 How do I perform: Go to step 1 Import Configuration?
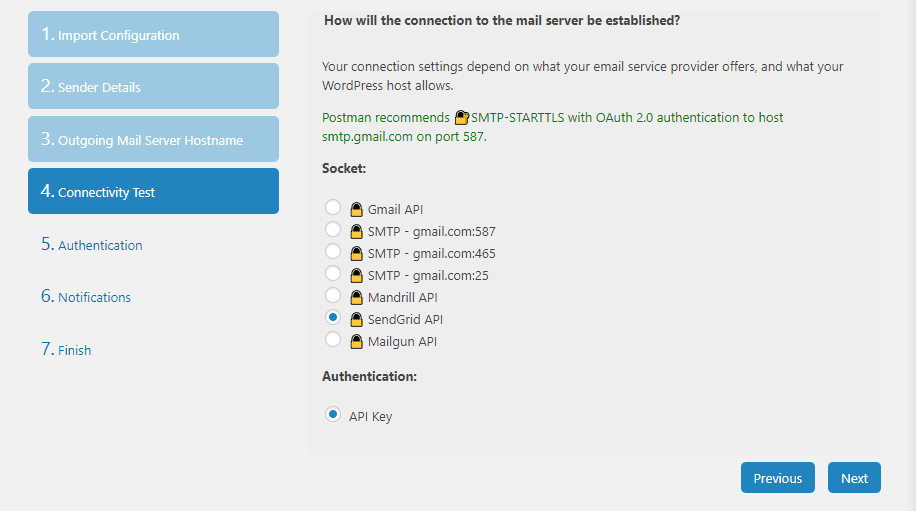click(153, 35)
